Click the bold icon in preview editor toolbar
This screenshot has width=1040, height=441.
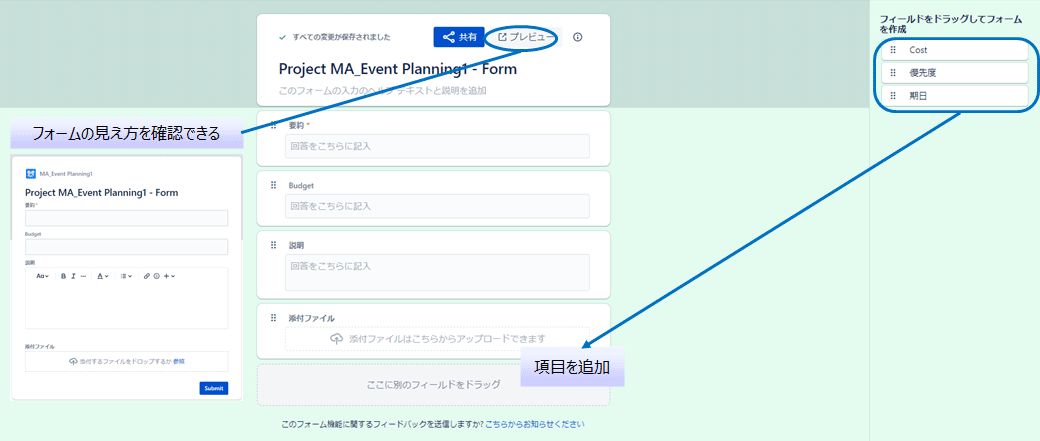click(x=62, y=275)
